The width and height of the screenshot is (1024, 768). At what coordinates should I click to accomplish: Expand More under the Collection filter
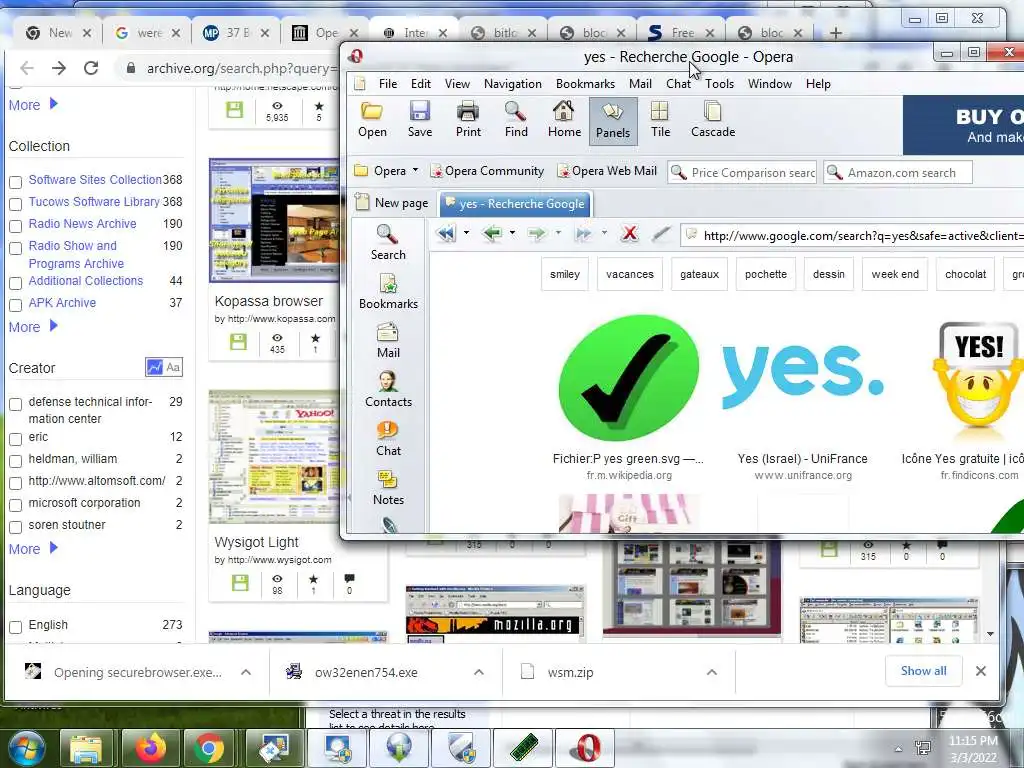pos(33,327)
